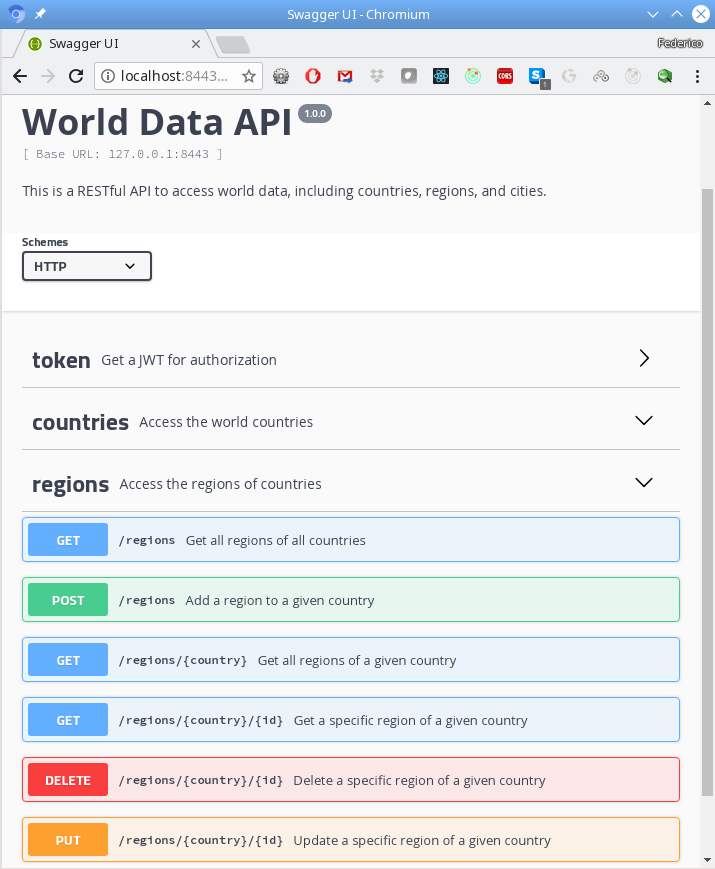Screen dimensions: 715x869
Task: Expand GET /regions all regions operation
Action: (x=351, y=540)
